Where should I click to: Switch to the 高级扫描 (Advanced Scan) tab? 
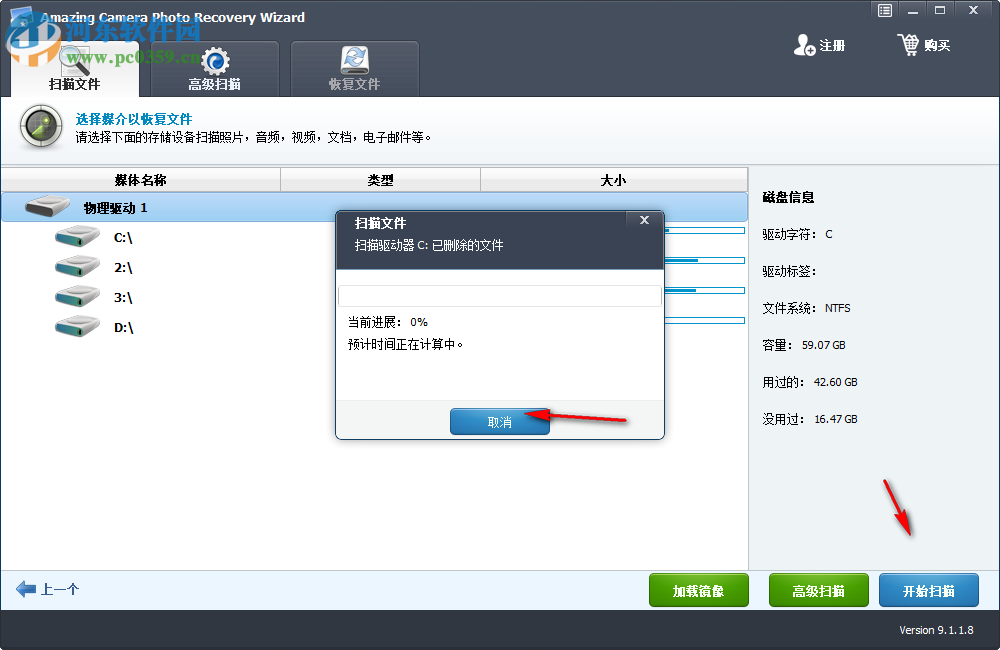(x=215, y=68)
